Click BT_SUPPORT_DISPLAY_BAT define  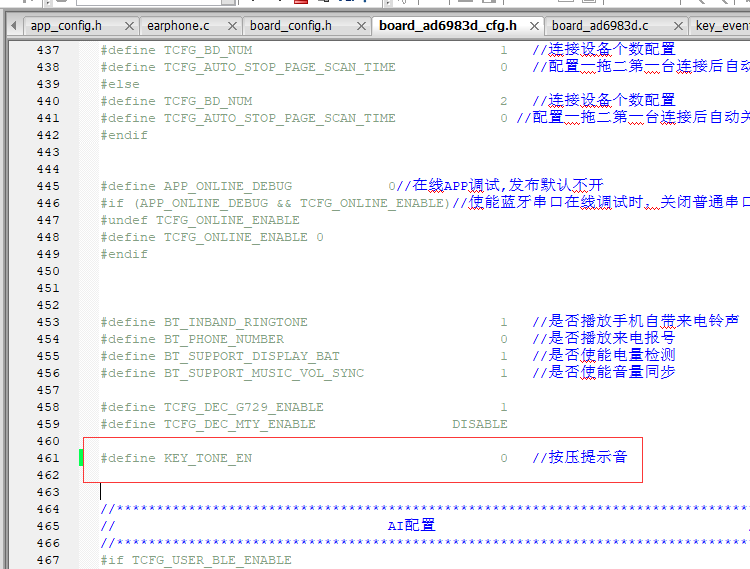point(220,356)
